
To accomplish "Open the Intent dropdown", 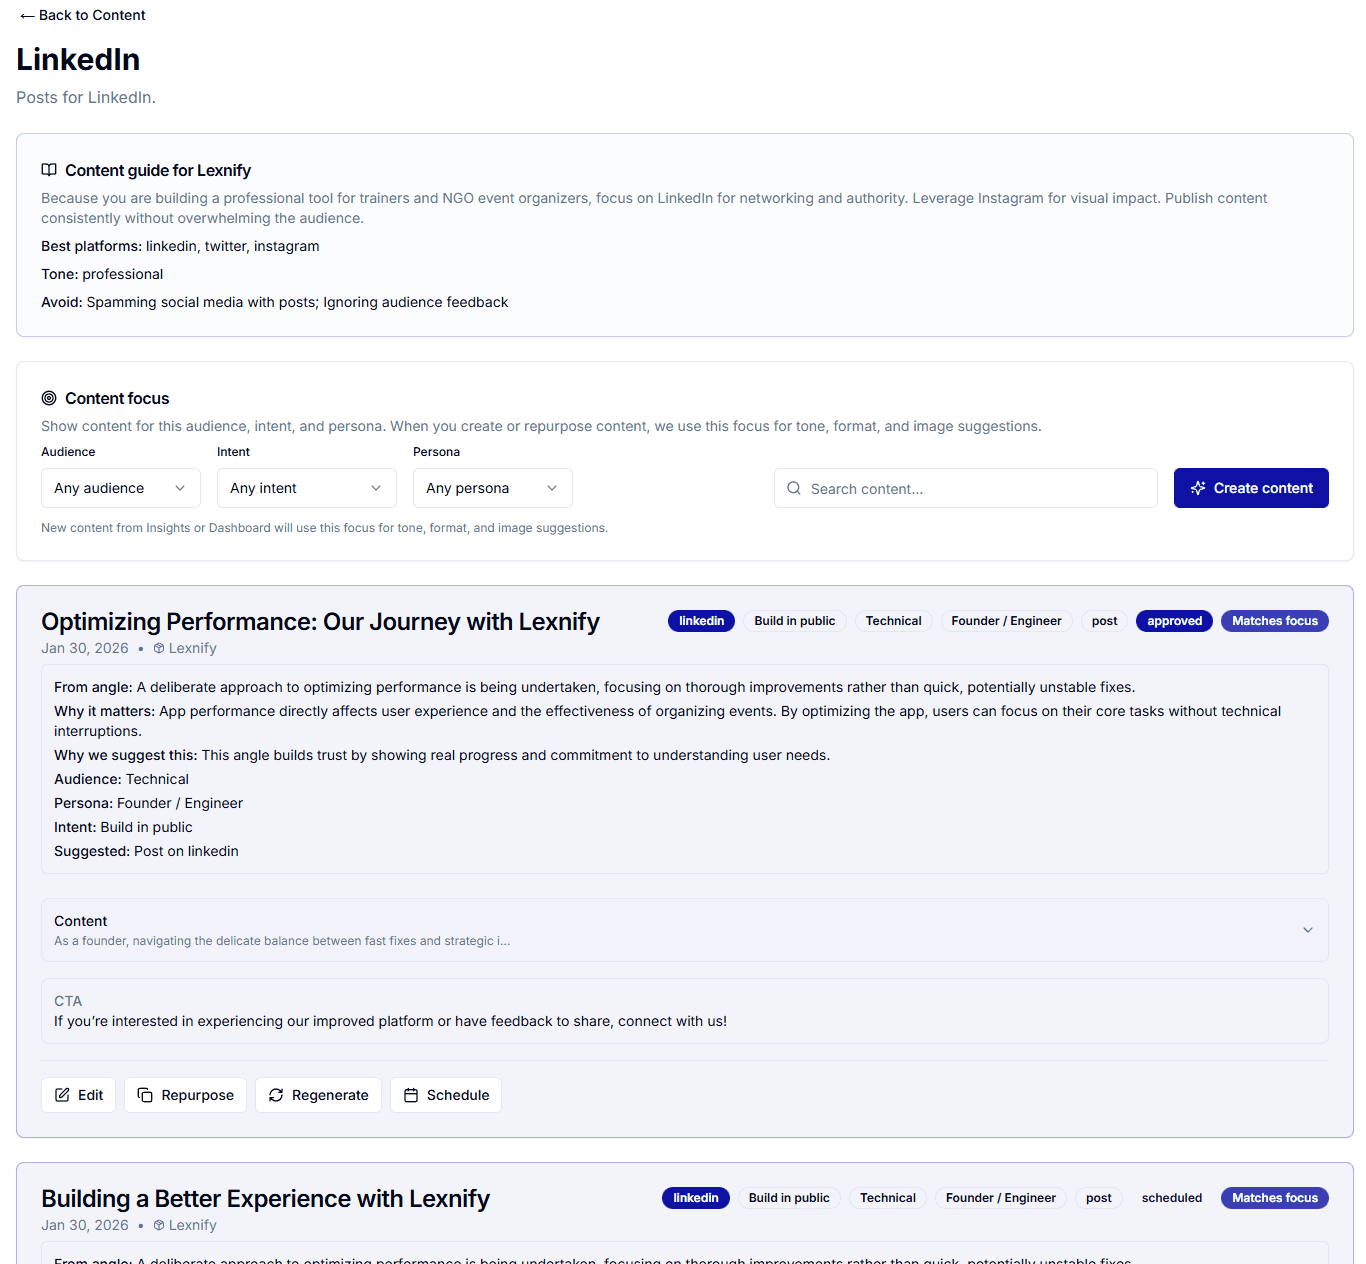I will [306, 488].
